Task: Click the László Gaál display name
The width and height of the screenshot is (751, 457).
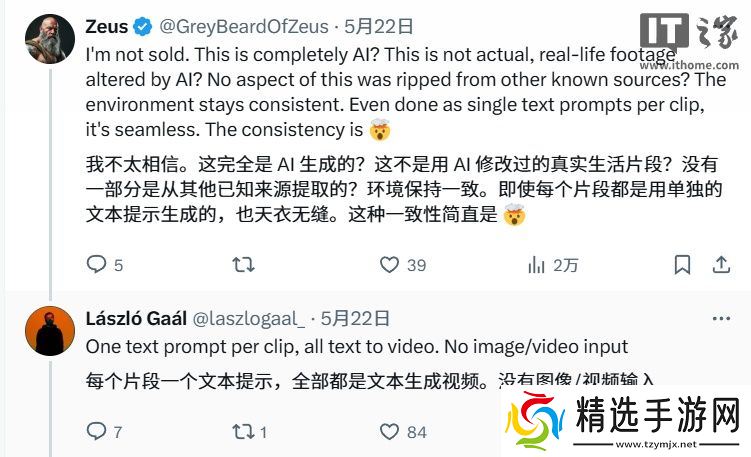Action: tap(136, 319)
